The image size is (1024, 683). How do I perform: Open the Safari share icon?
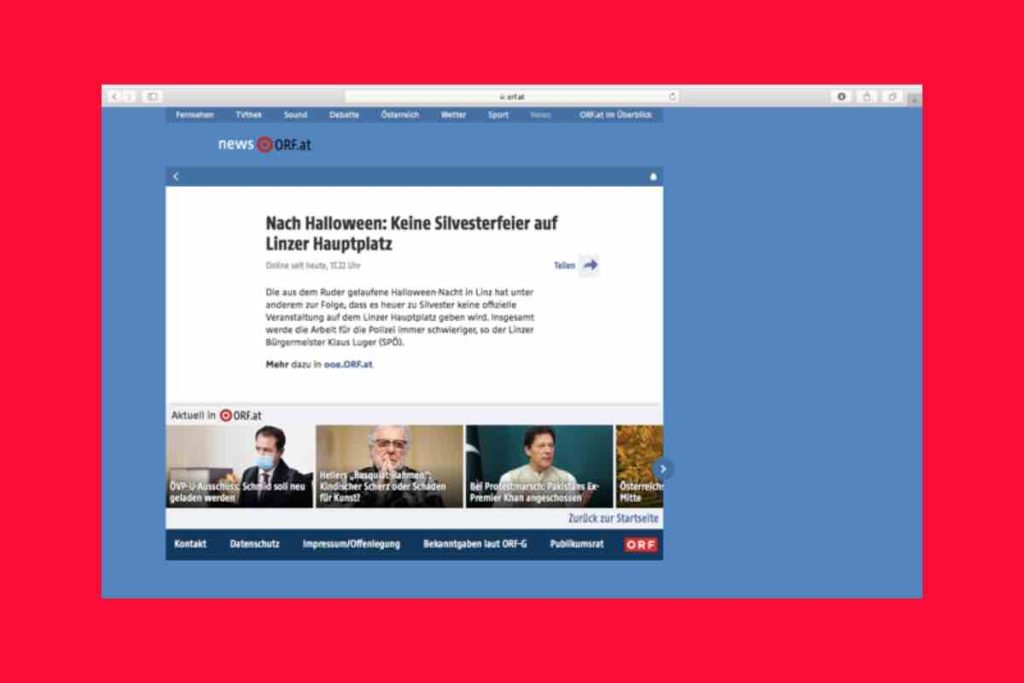866,97
